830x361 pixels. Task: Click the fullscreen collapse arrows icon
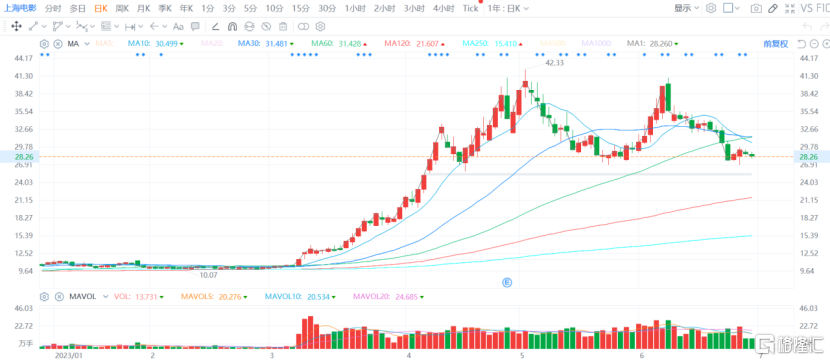click(x=790, y=8)
